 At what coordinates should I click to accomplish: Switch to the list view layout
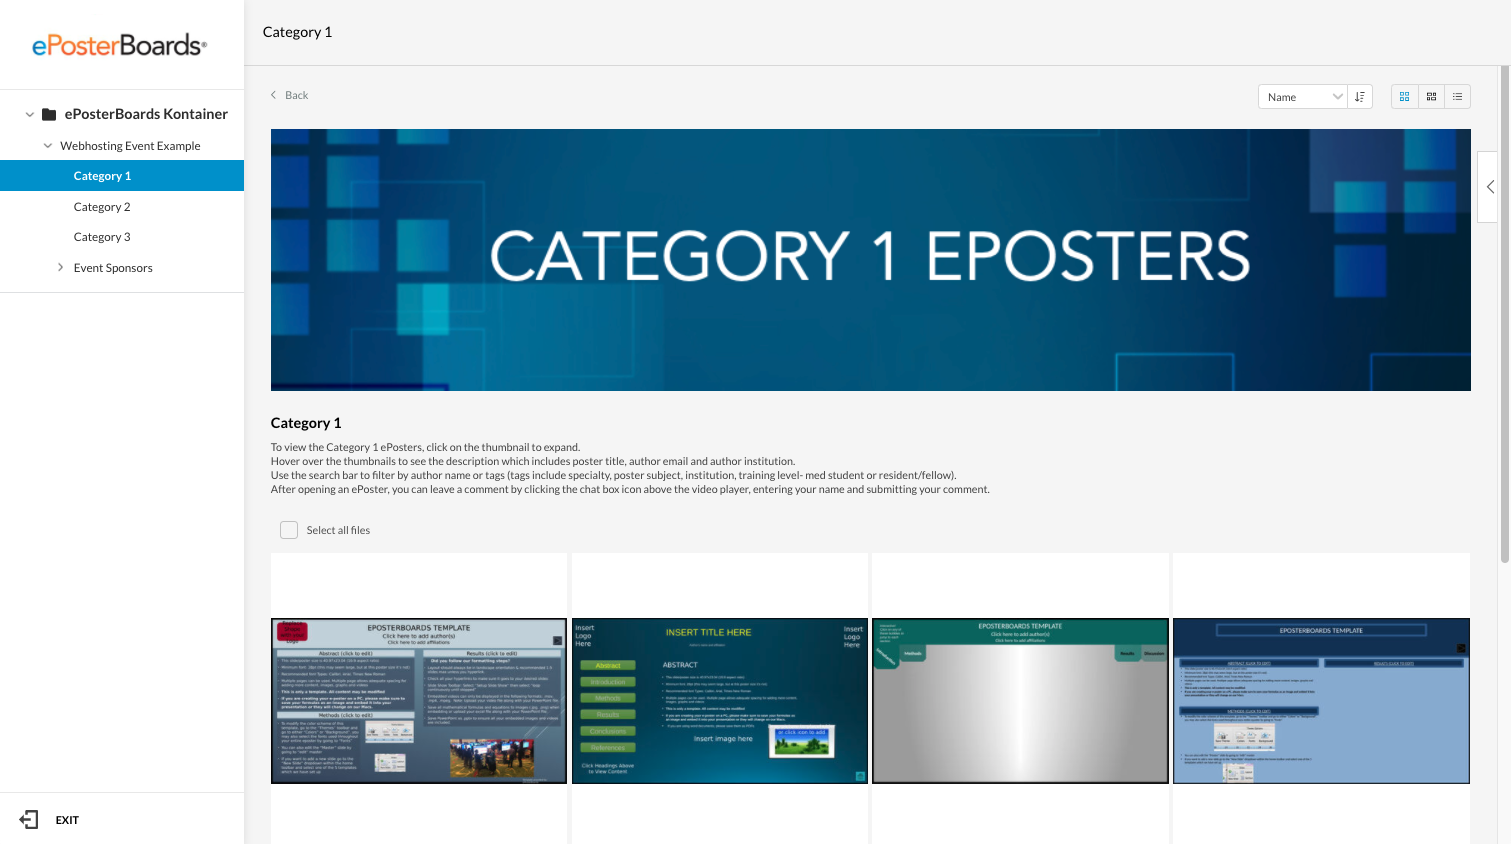coord(1457,97)
